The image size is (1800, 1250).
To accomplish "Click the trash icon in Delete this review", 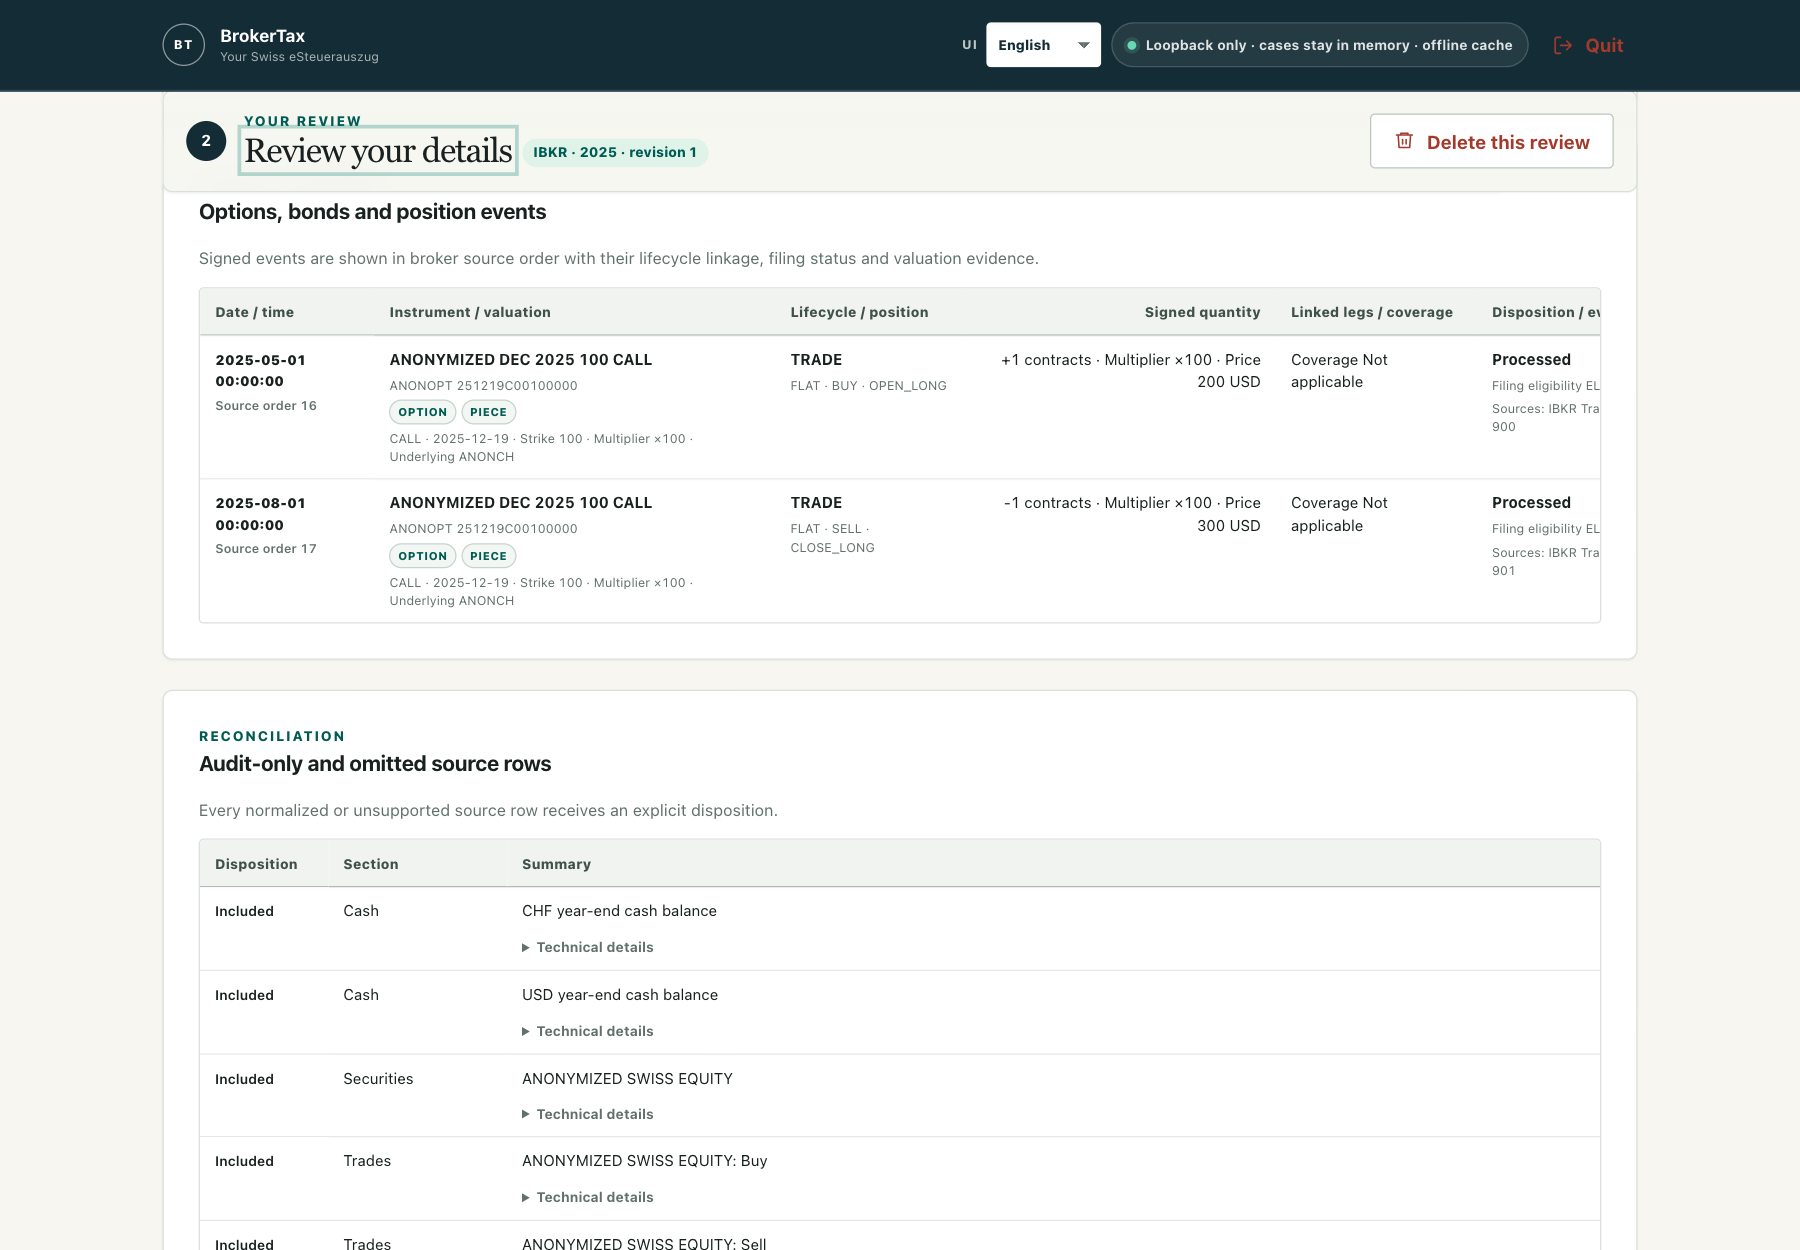I will (x=1404, y=141).
